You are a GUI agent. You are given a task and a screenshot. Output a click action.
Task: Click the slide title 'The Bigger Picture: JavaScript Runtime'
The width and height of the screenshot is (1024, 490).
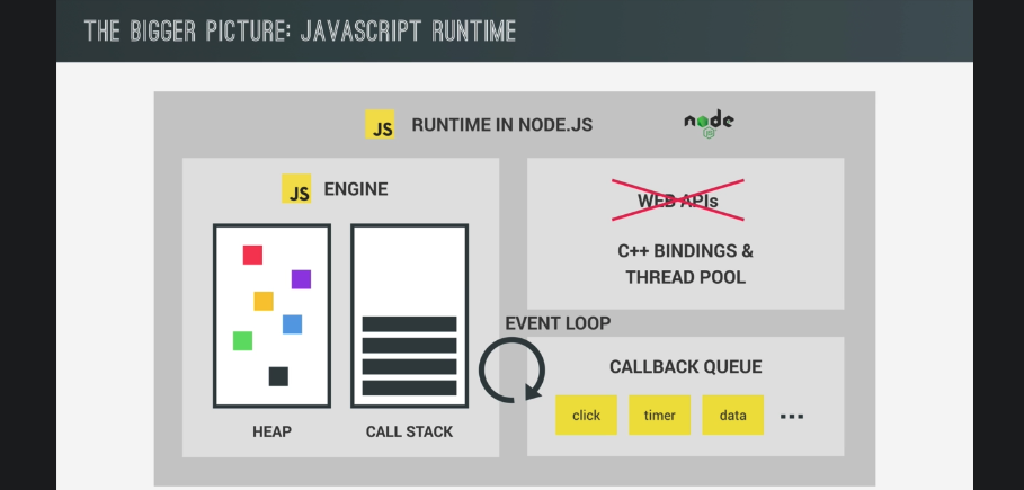(x=300, y=31)
